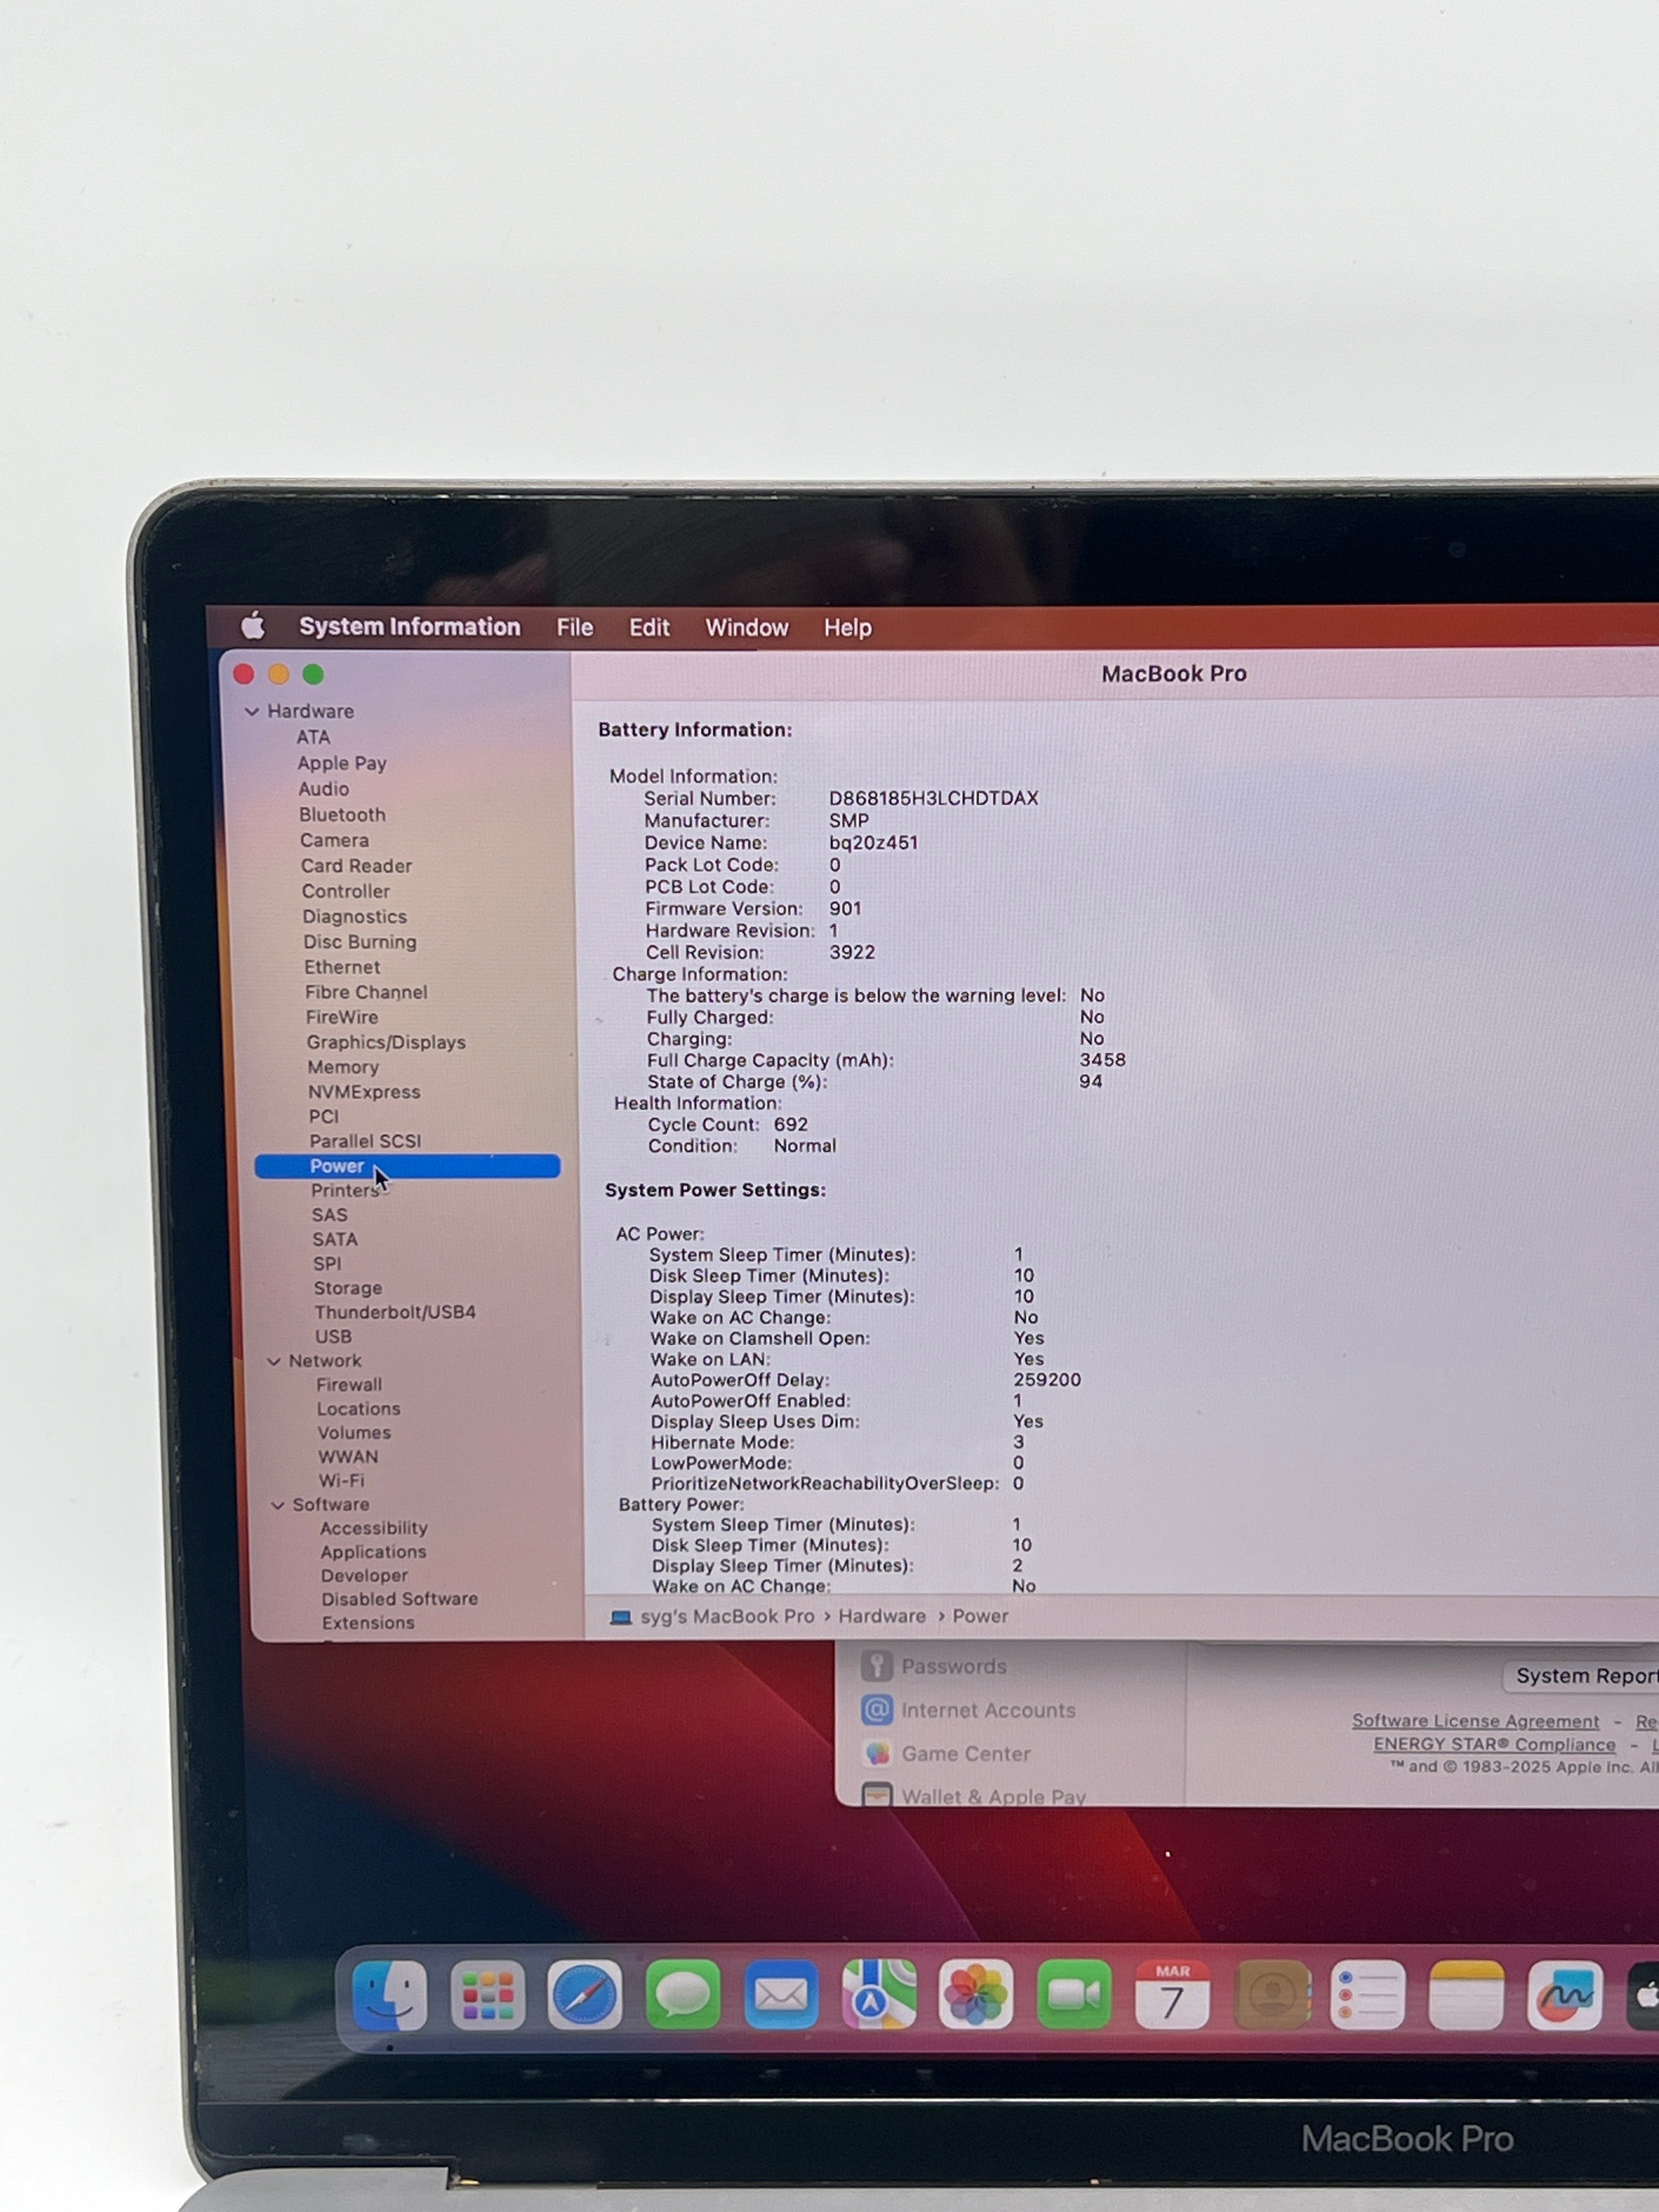Click System Report button in background window

tap(1583, 1676)
